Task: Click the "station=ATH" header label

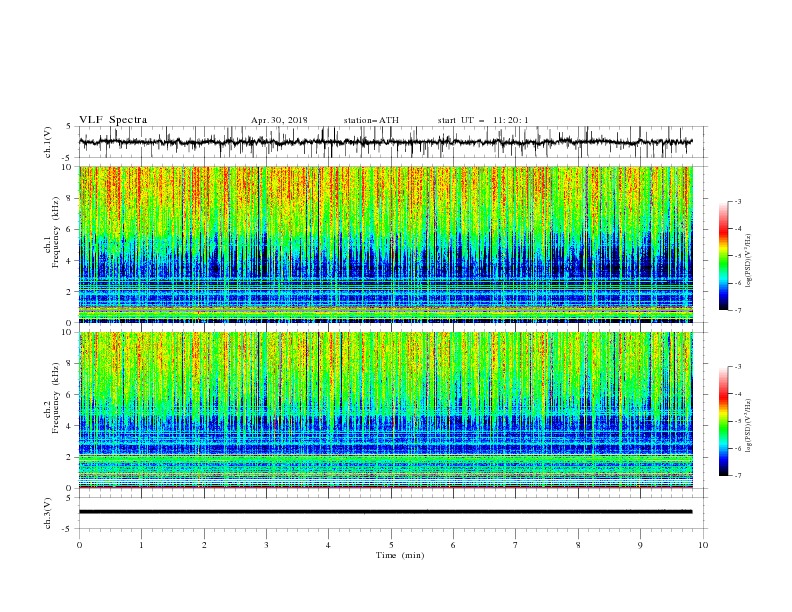Action: click(371, 120)
